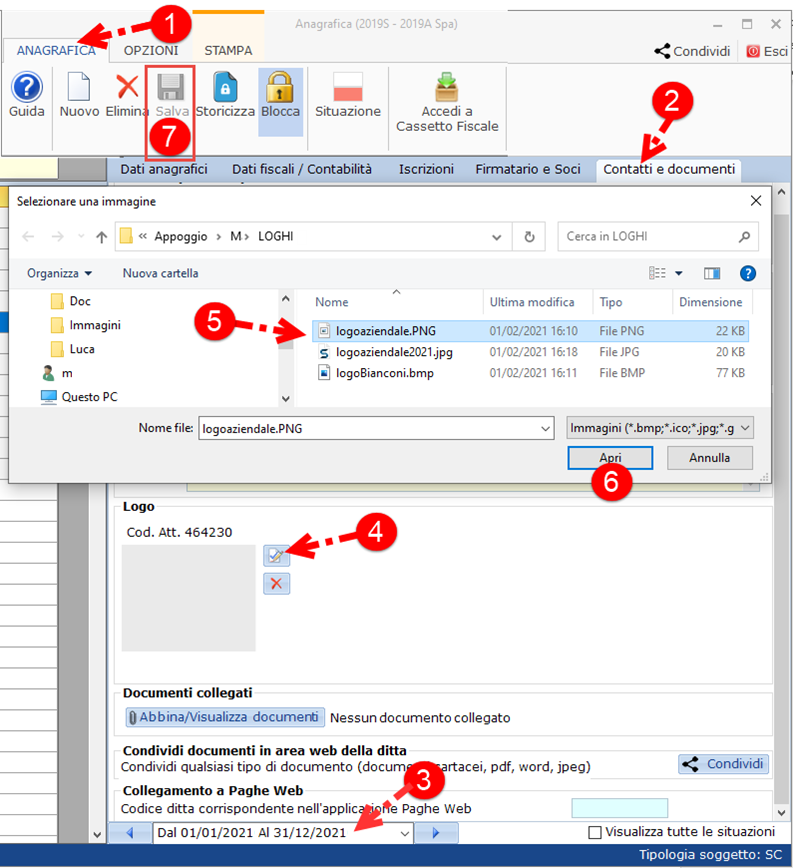This screenshot has width=793, height=868.
Task: Open the Situazione icon
Action: pos(348,87)
